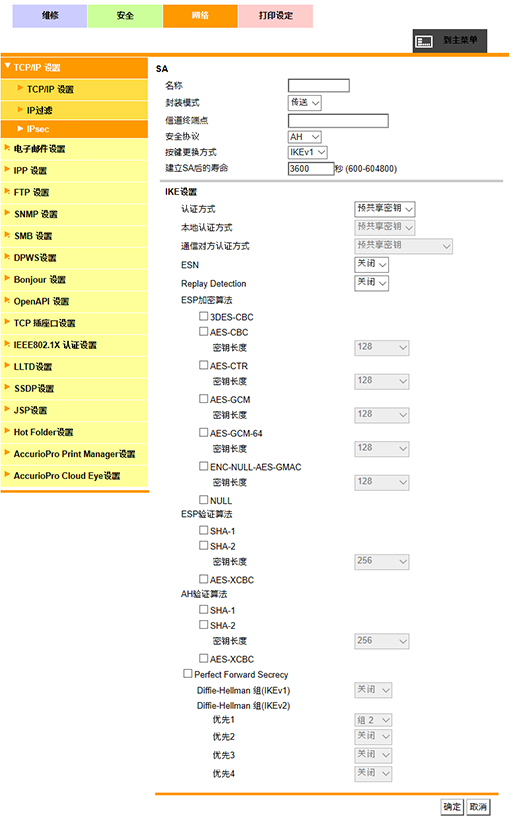Open AccurioPro Cloud Eye设置

[75, 476]
